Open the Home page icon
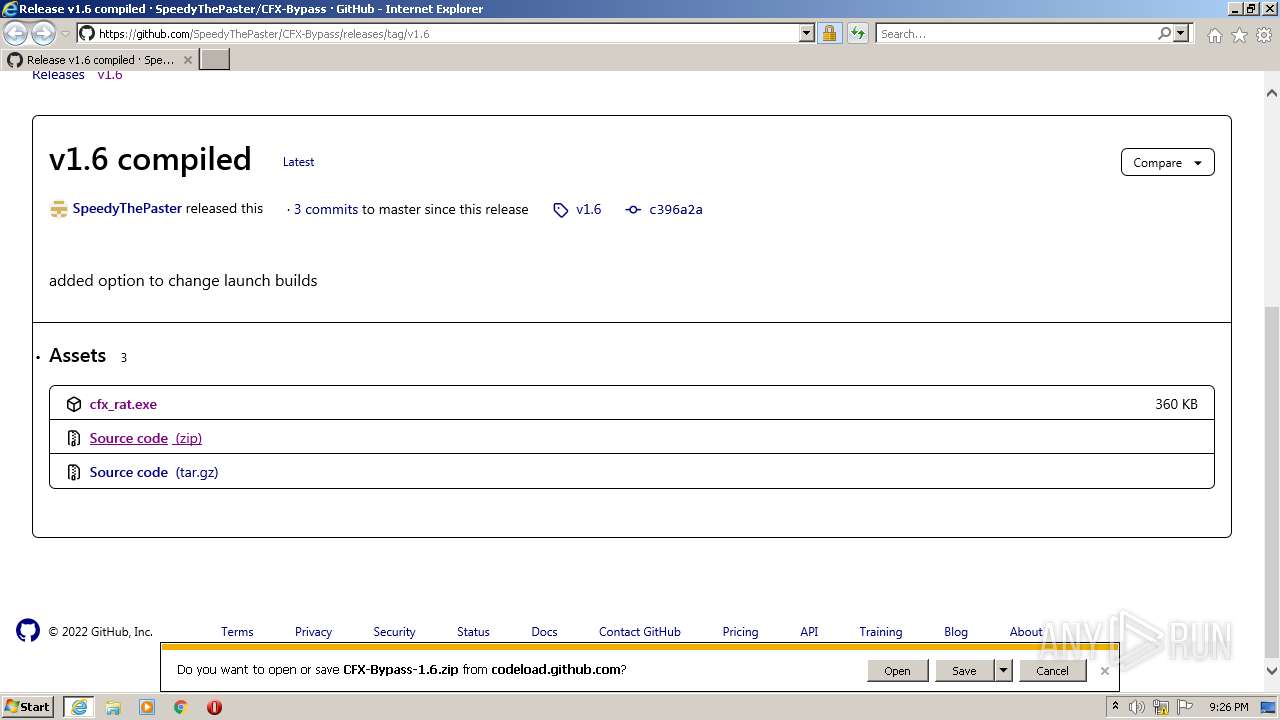1280x720 pixels. (1214, 35)
